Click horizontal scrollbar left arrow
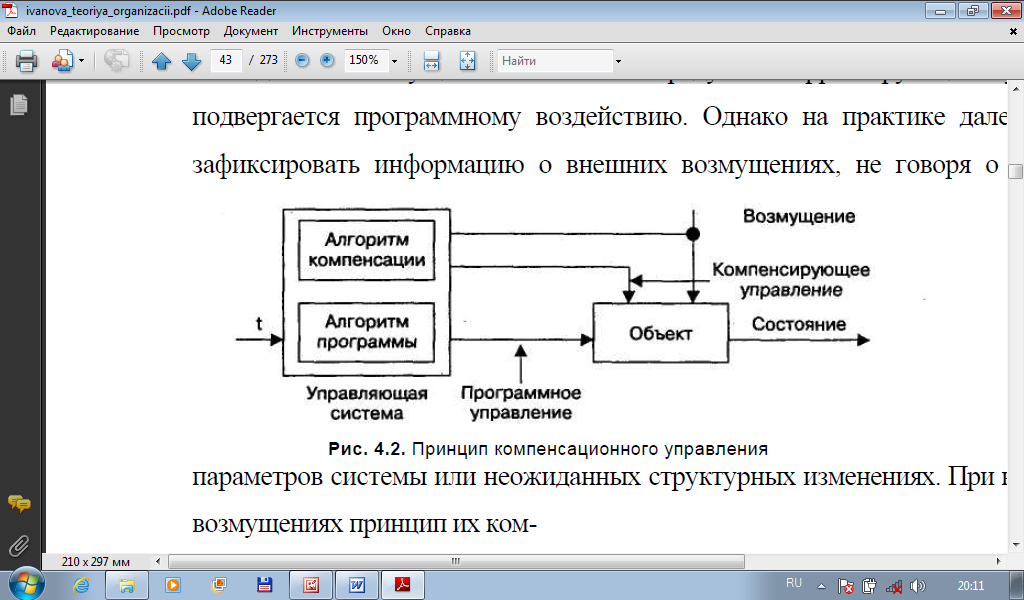Image resolution: width=1024 pixels, height=600 pixels. [x=157, y=561]
